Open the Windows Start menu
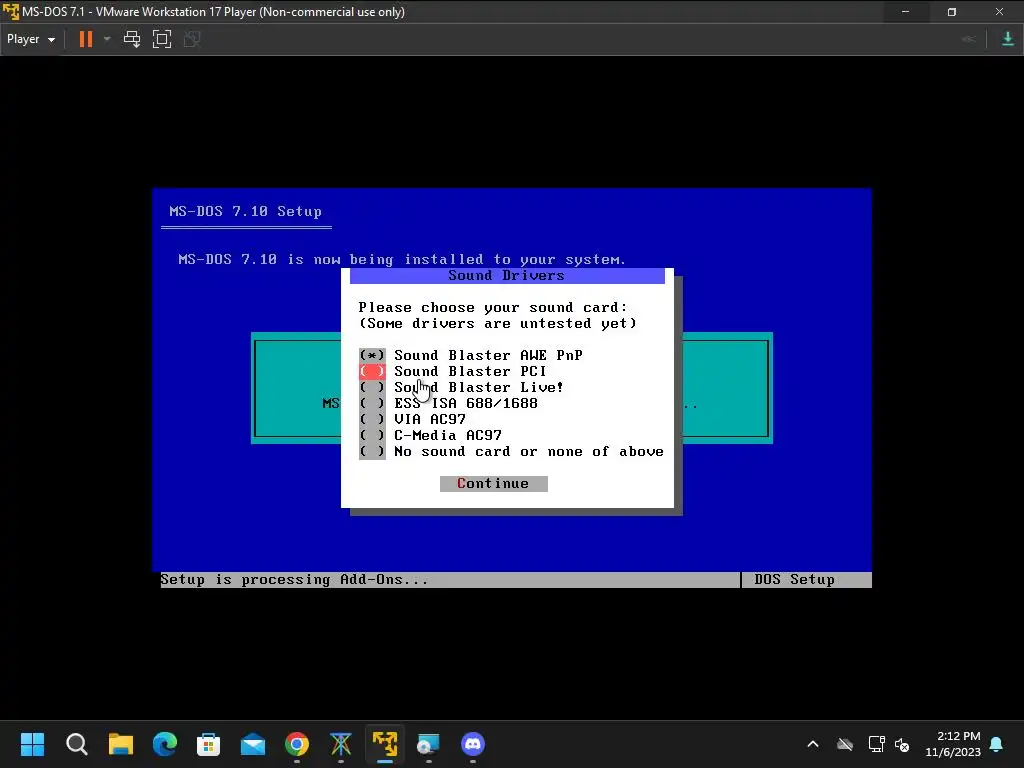Screen dimensions: 1024x768 click(32, 744)
